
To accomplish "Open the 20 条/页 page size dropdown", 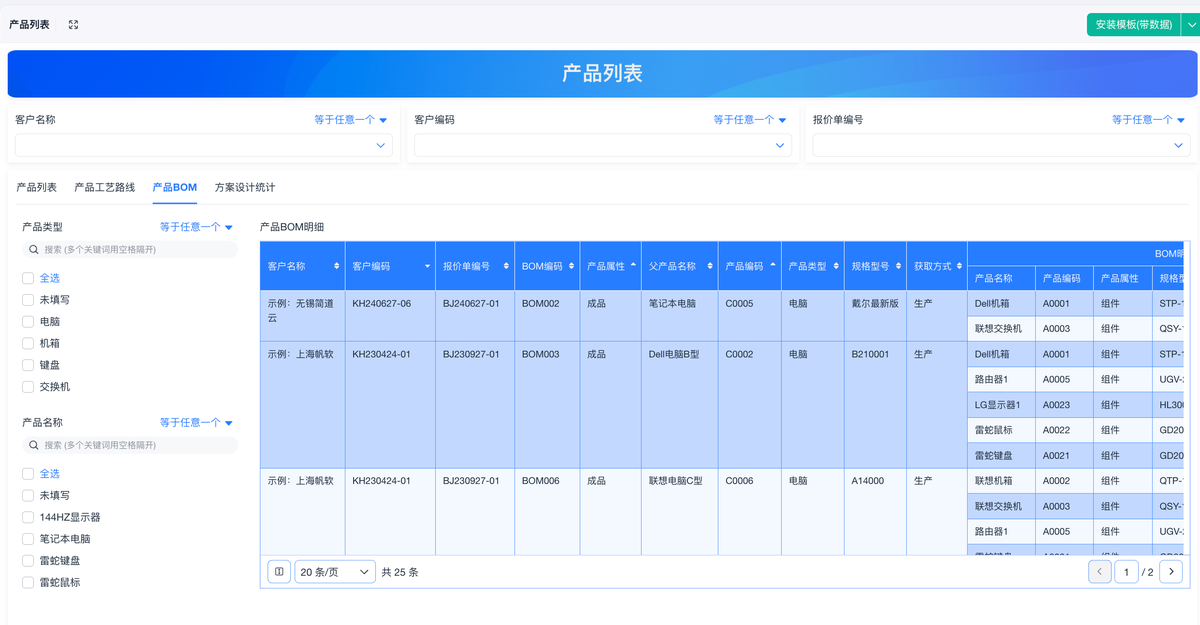I will tap(335, 572).
